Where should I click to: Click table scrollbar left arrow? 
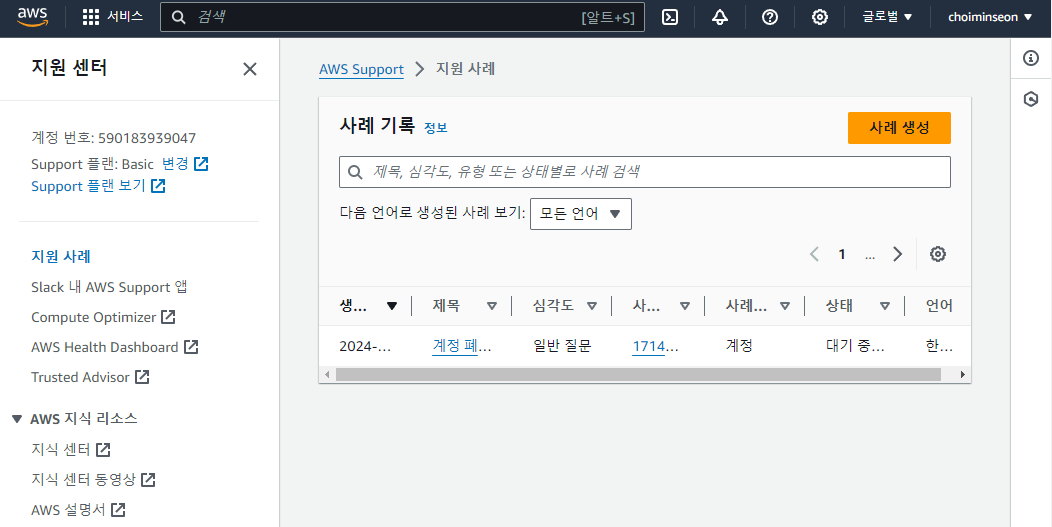pos(327,375)
